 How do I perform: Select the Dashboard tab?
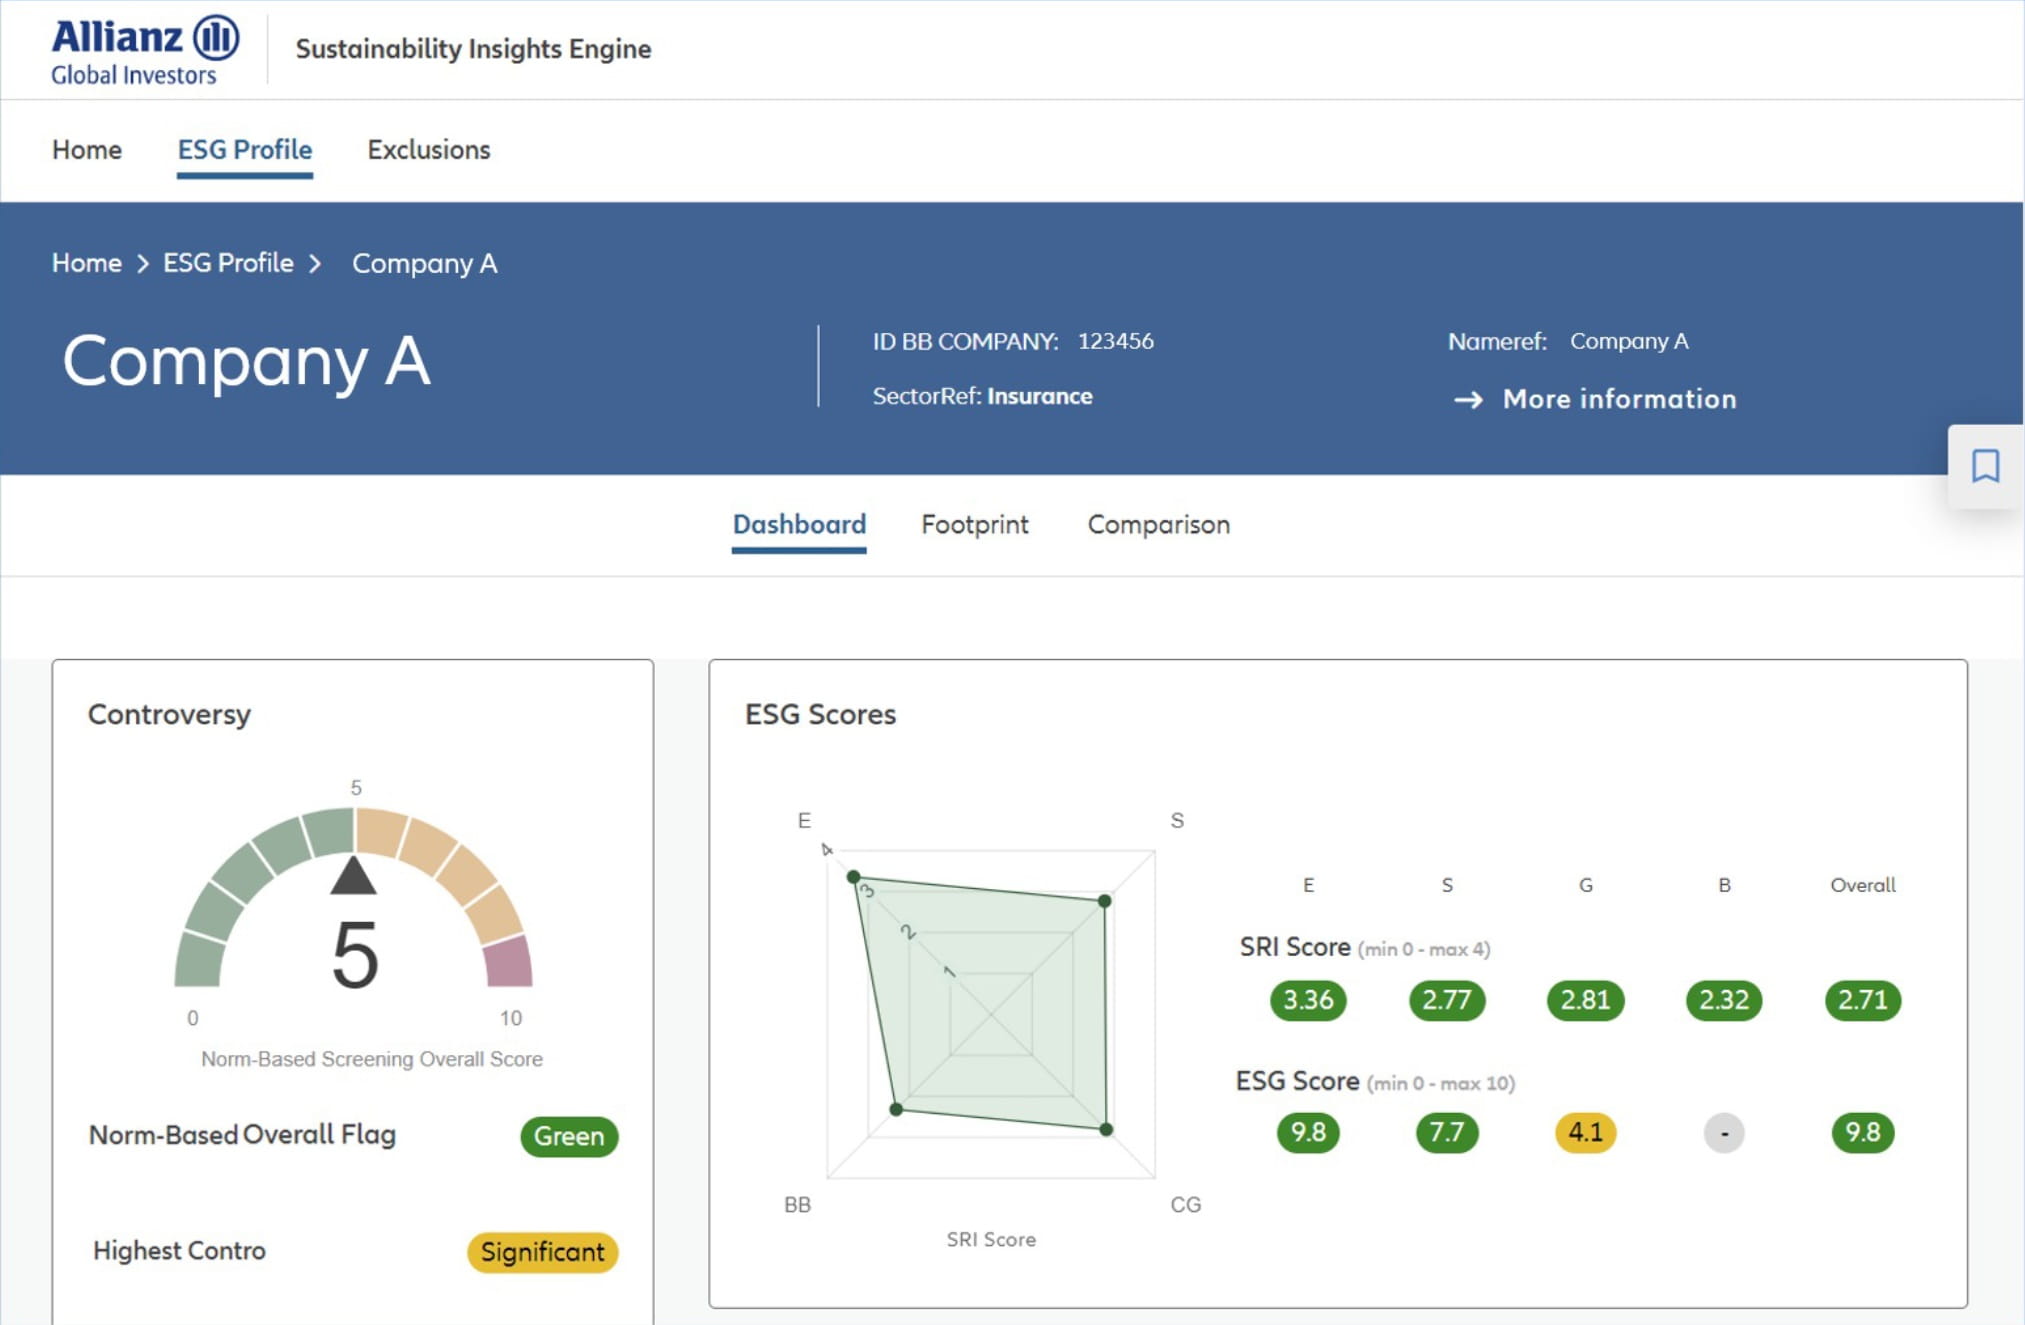[x=799, y=525]
